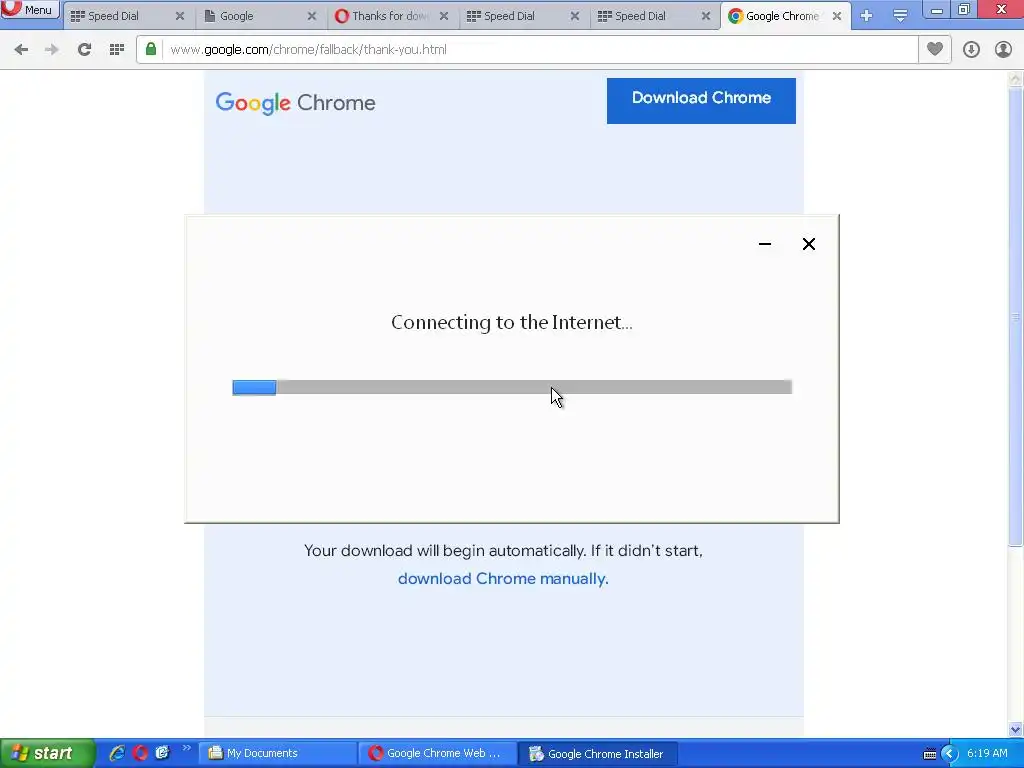
Task: Open My Documents taskbar button
Action: pyautogui.click(x=277, y=754)
